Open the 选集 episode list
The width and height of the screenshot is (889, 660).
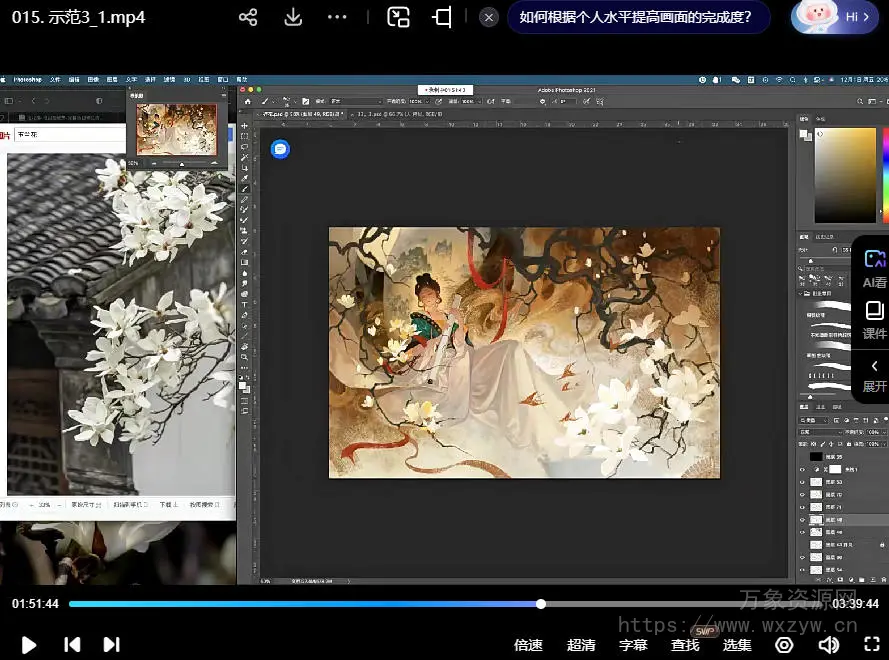[x=737, y=645]
